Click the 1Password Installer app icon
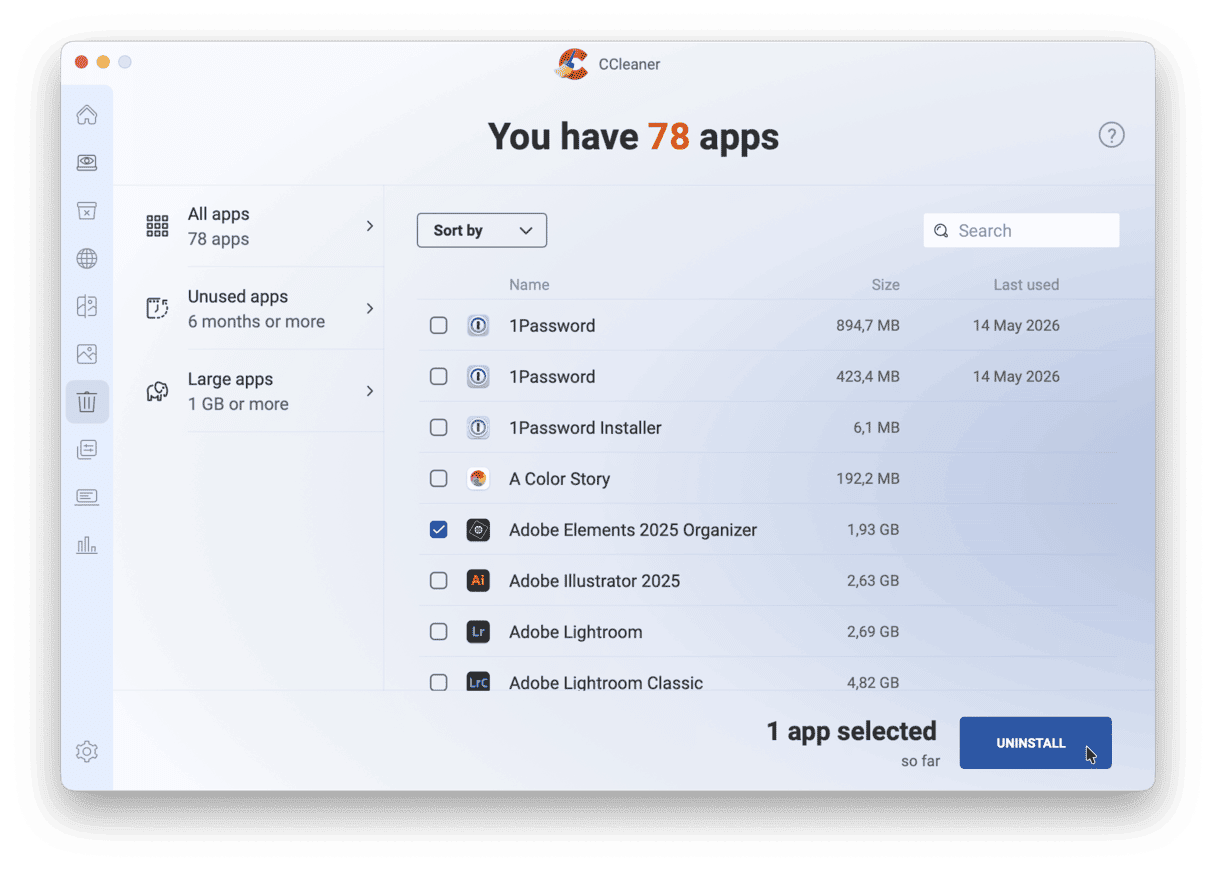The image size is (1216, 871). pos(478,427)
